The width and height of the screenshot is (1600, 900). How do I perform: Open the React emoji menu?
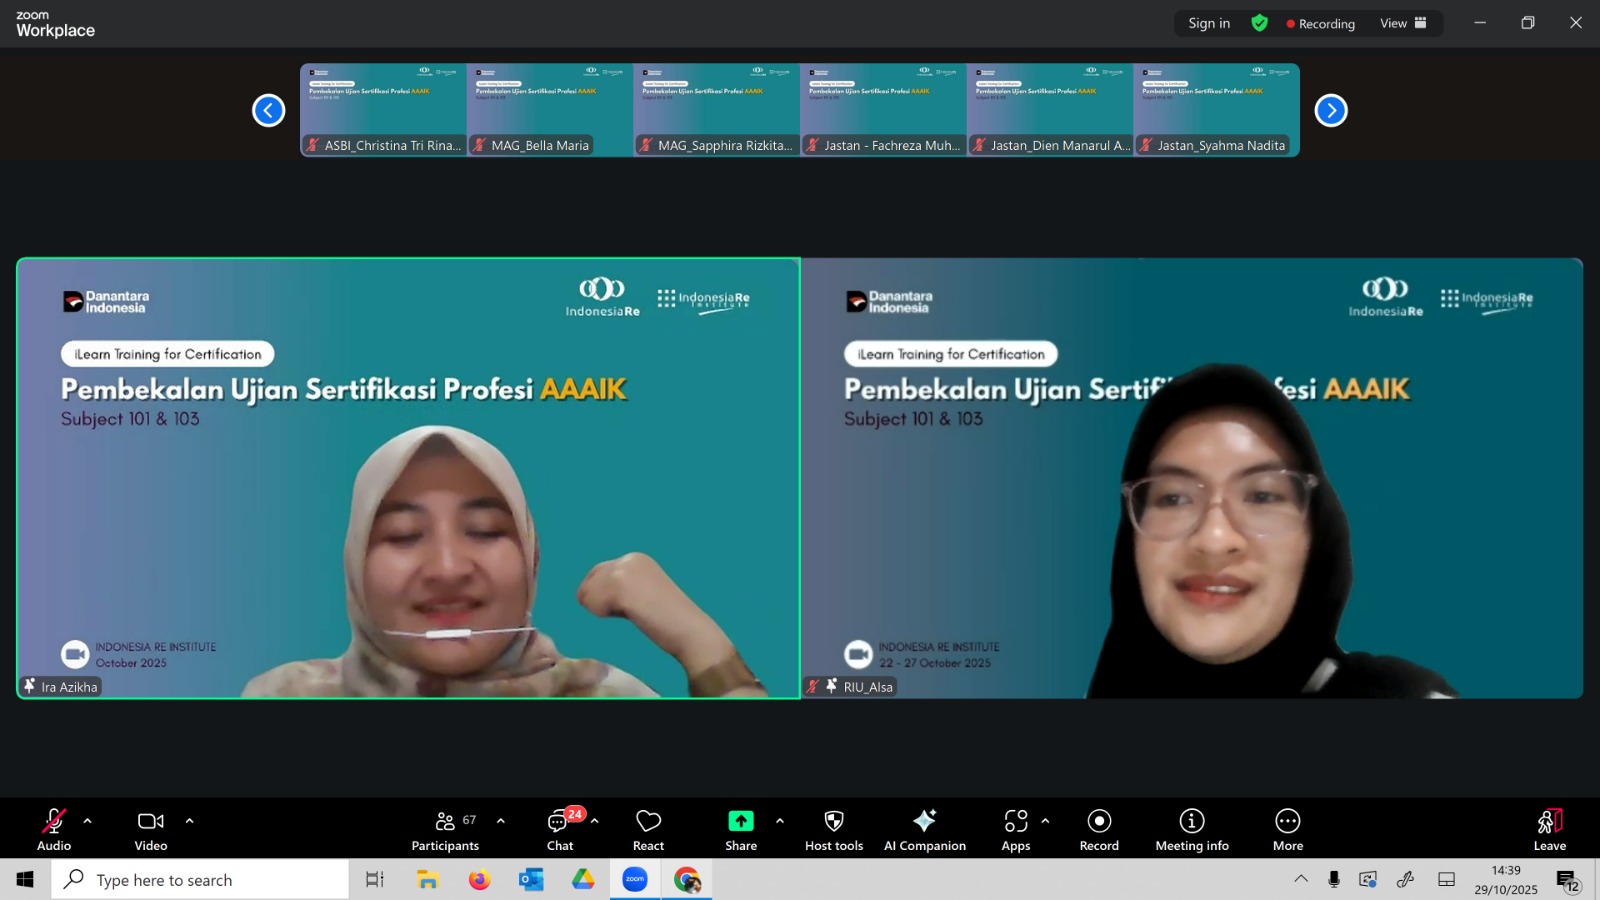click(648, 830)
